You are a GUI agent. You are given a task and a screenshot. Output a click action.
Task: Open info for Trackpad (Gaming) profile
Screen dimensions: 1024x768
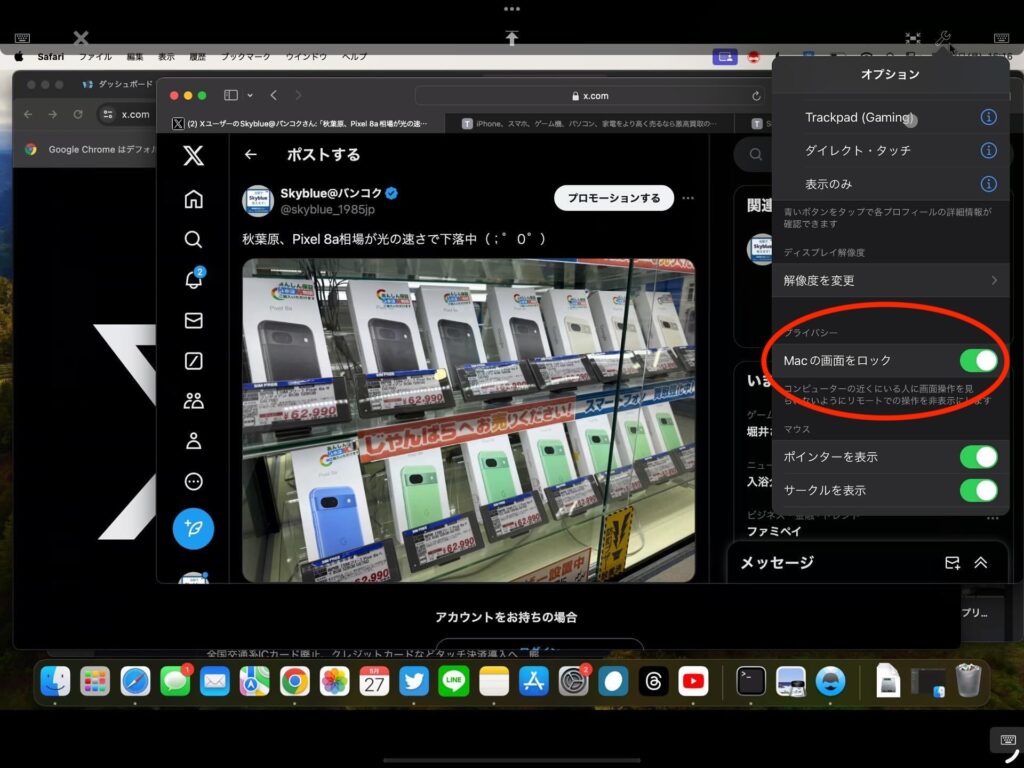pos(989,117)
